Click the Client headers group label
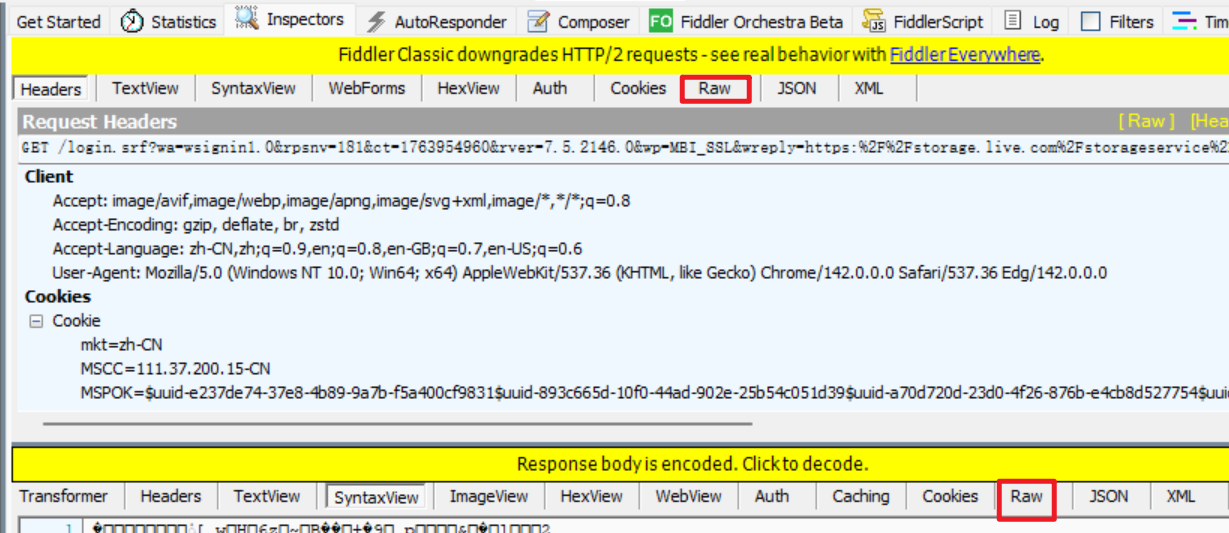 click(x=49, y=177)
